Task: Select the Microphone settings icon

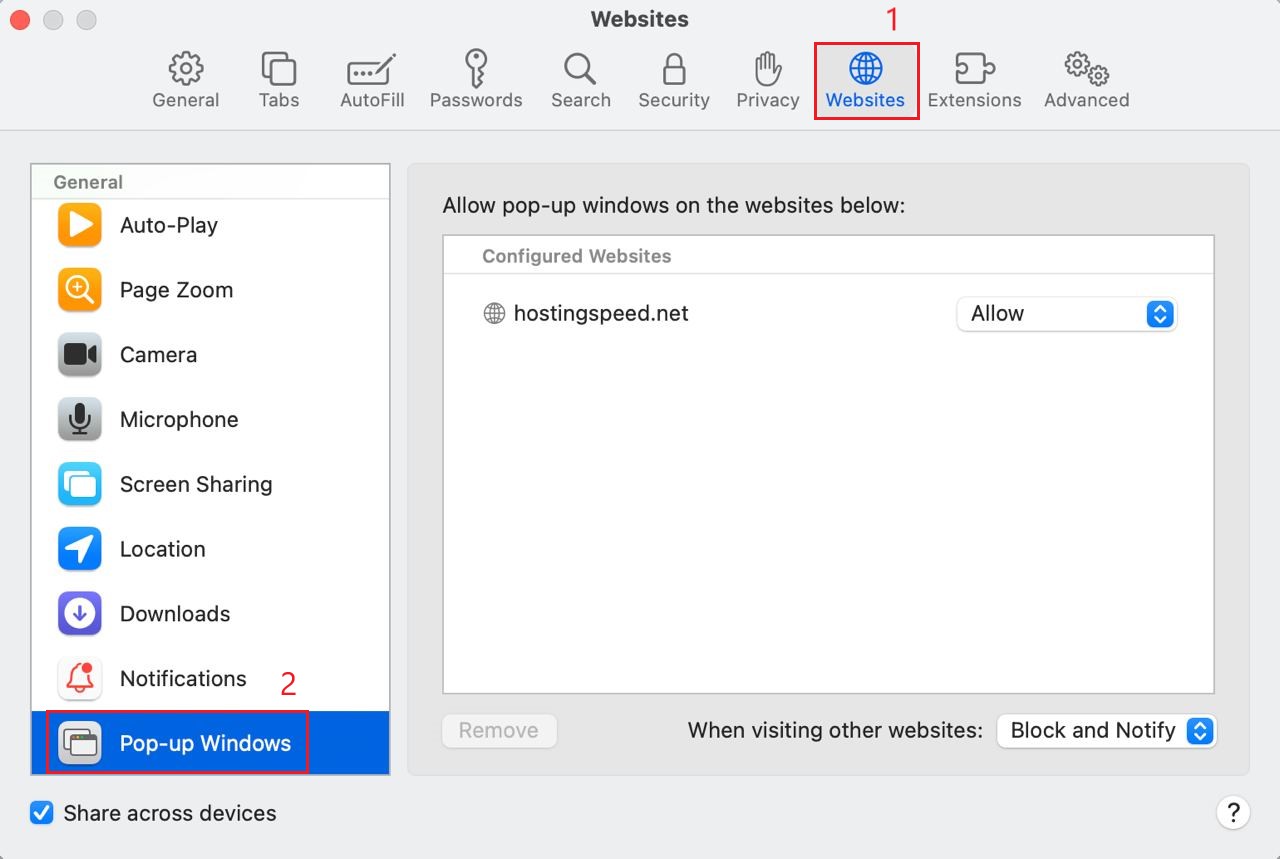Action: 79,419
